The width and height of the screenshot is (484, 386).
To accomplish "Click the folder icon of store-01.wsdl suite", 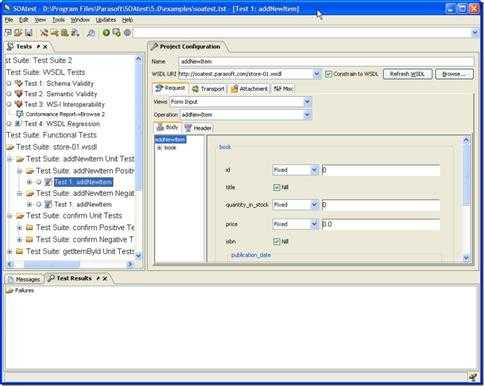I will click(x=10, y=147).
